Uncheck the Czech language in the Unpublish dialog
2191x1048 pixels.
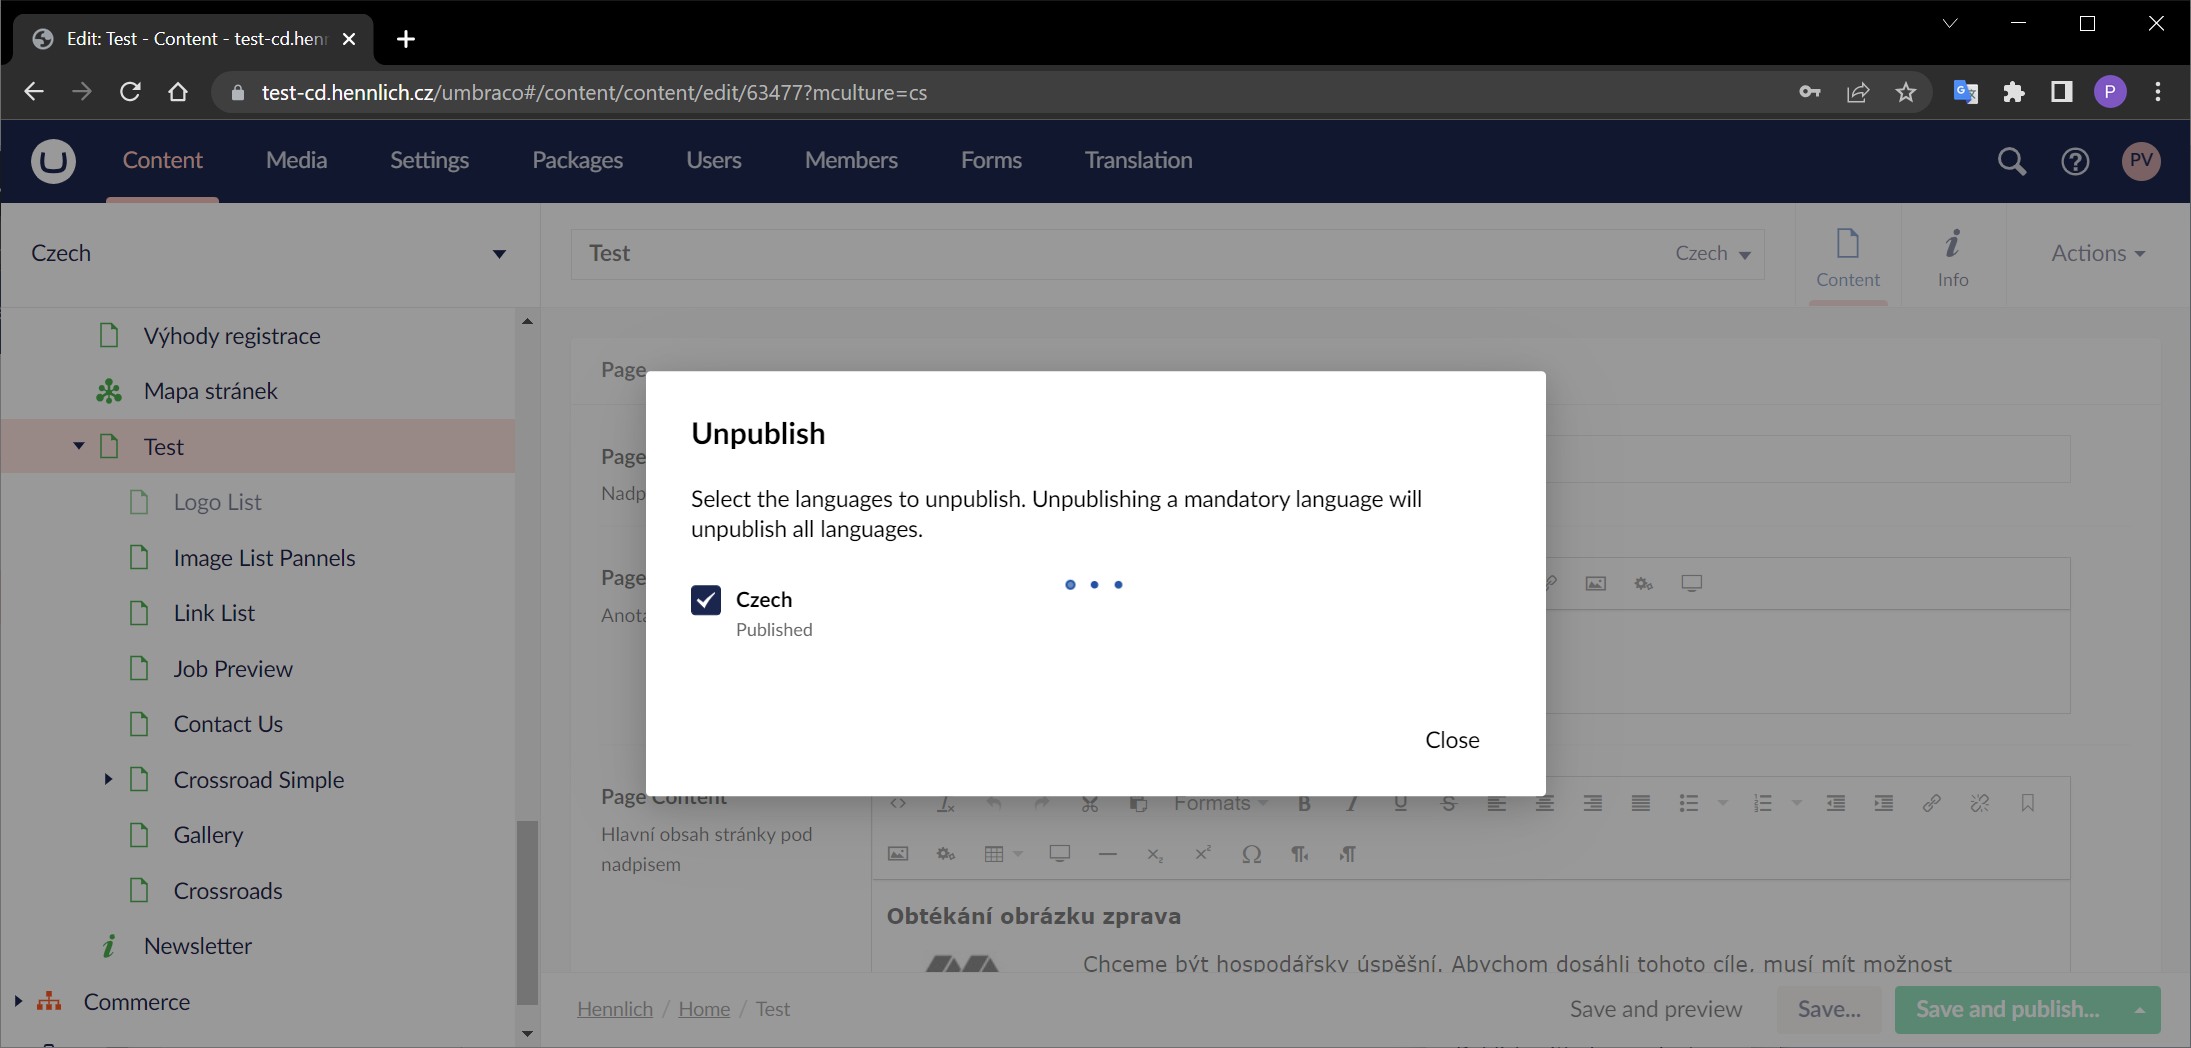706,600
